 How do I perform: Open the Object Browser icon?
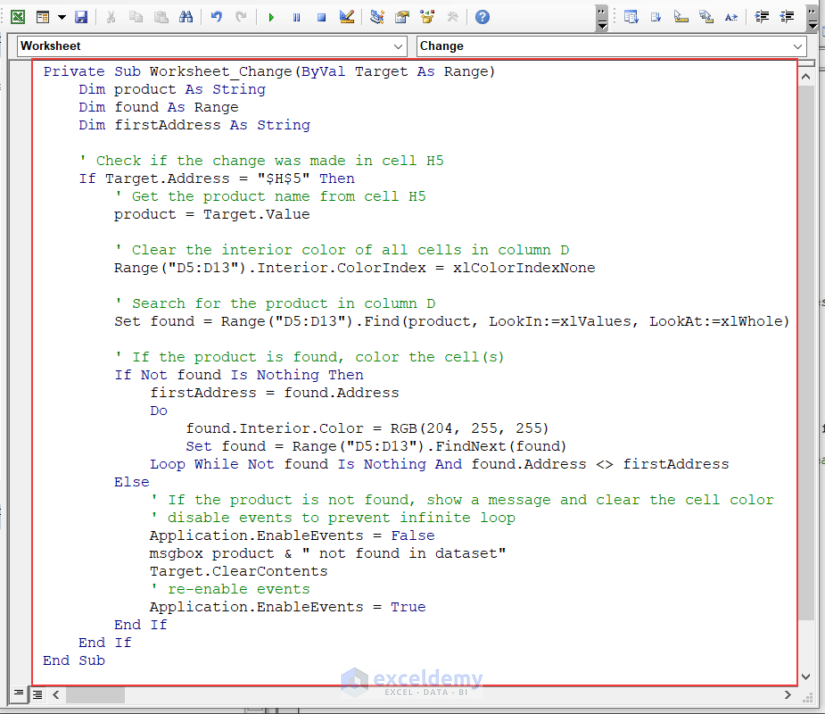coord(427,17)
